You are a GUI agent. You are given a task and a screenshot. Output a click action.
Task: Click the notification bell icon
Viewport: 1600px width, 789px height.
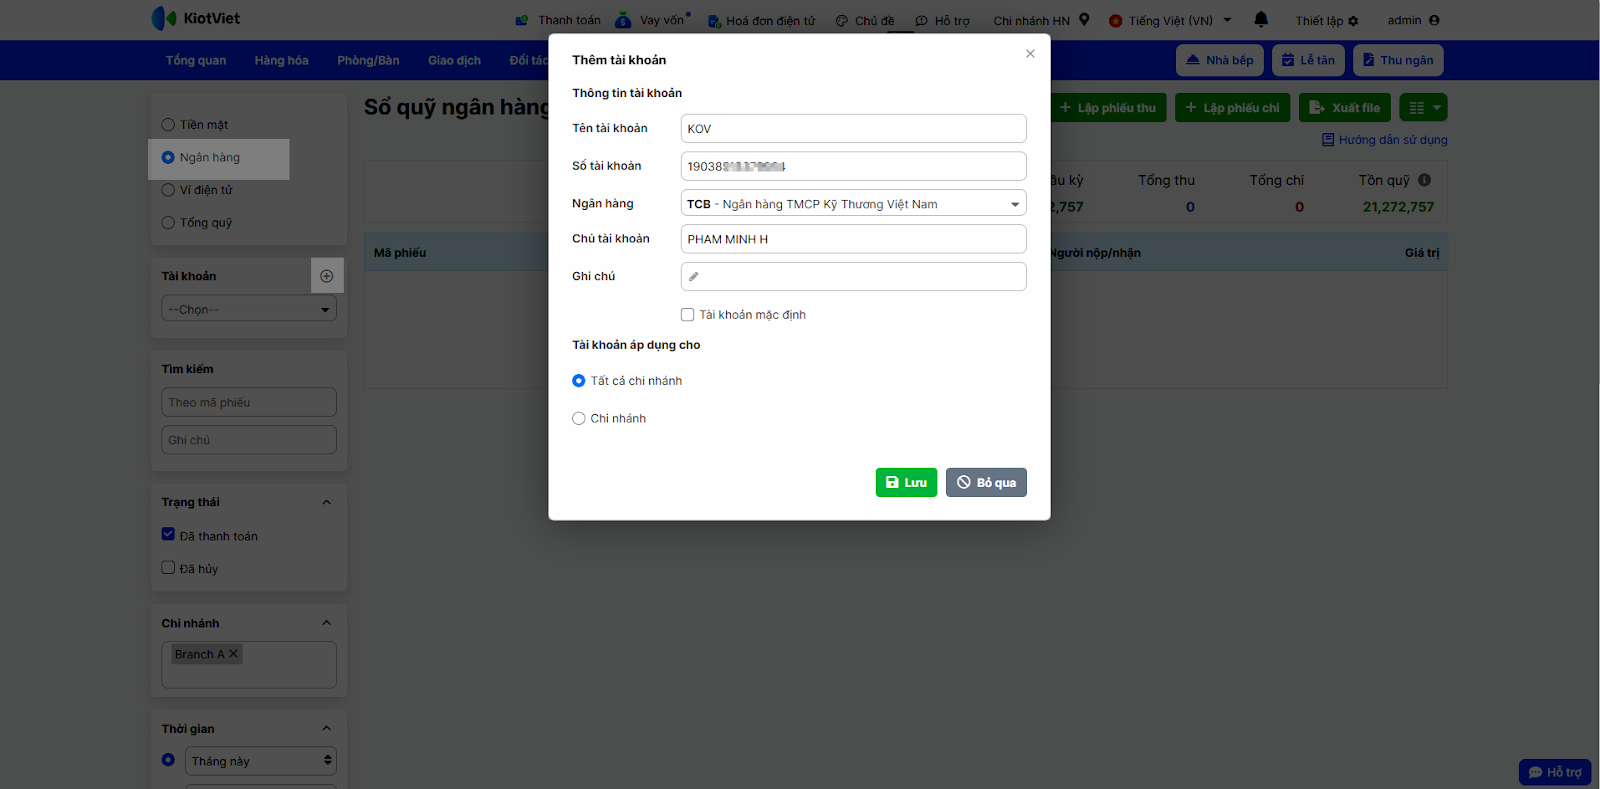[x=1261, y=19]
